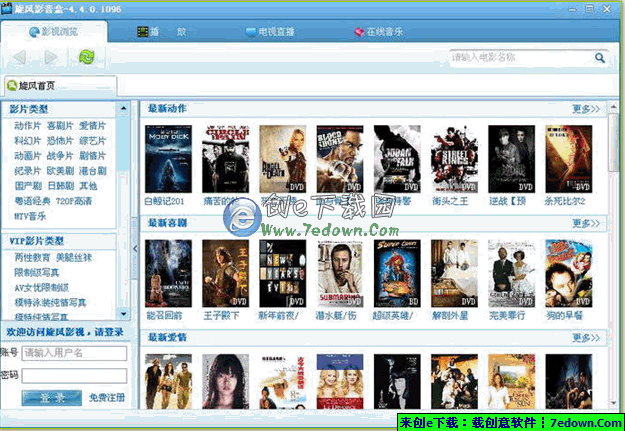Select 日韩剧 category

pyautogui.click(x=60, y=186)
